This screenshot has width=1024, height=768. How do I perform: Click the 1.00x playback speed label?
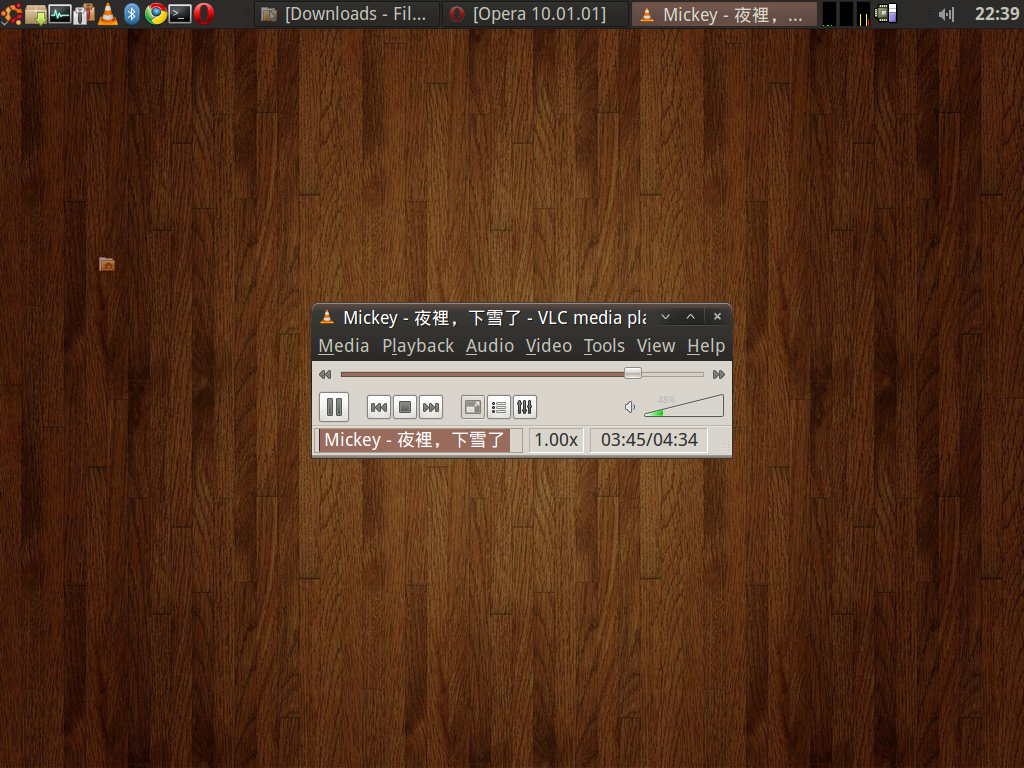coord(556,440)
